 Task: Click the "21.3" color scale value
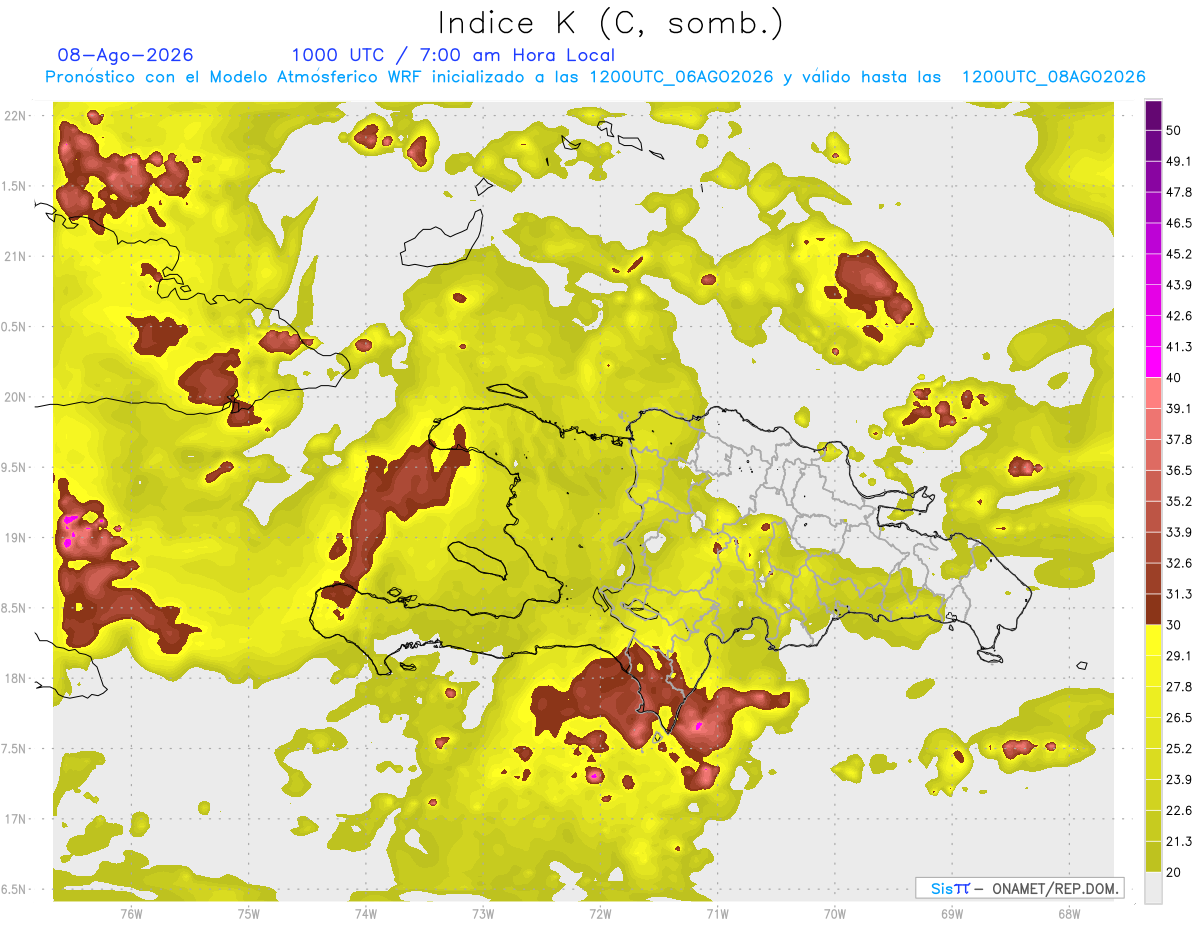pos(1178,842)
